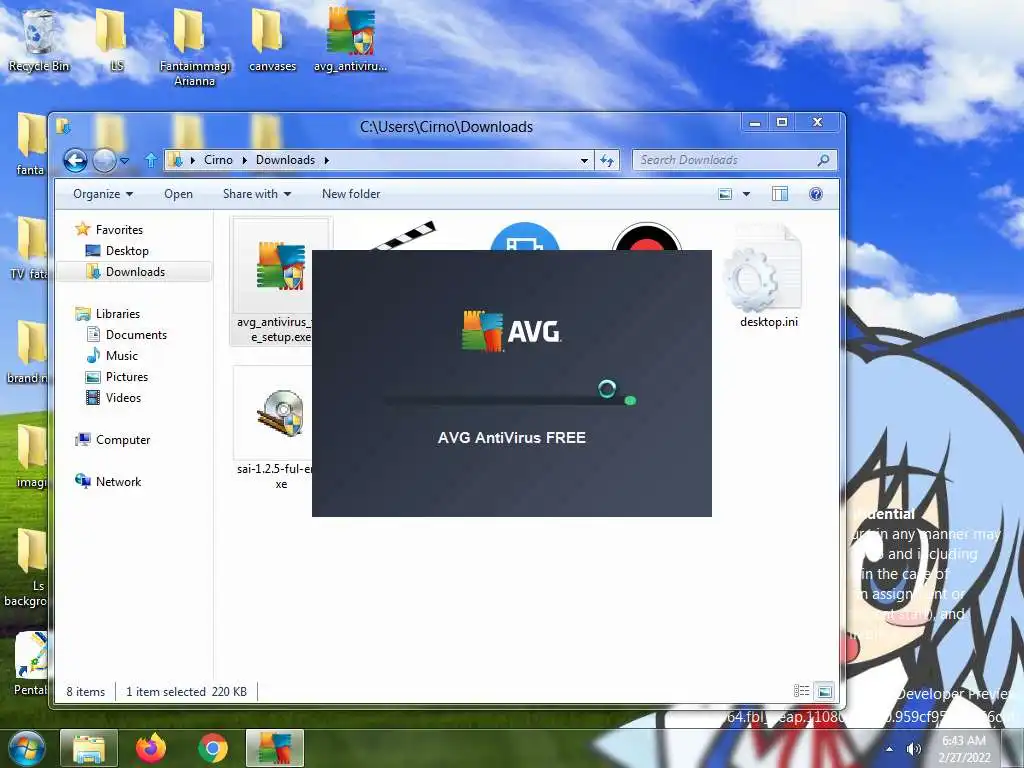Open the Pental desktop shortcut
The height and width of the screenshot is (768, 1024).
pos(31,665)
